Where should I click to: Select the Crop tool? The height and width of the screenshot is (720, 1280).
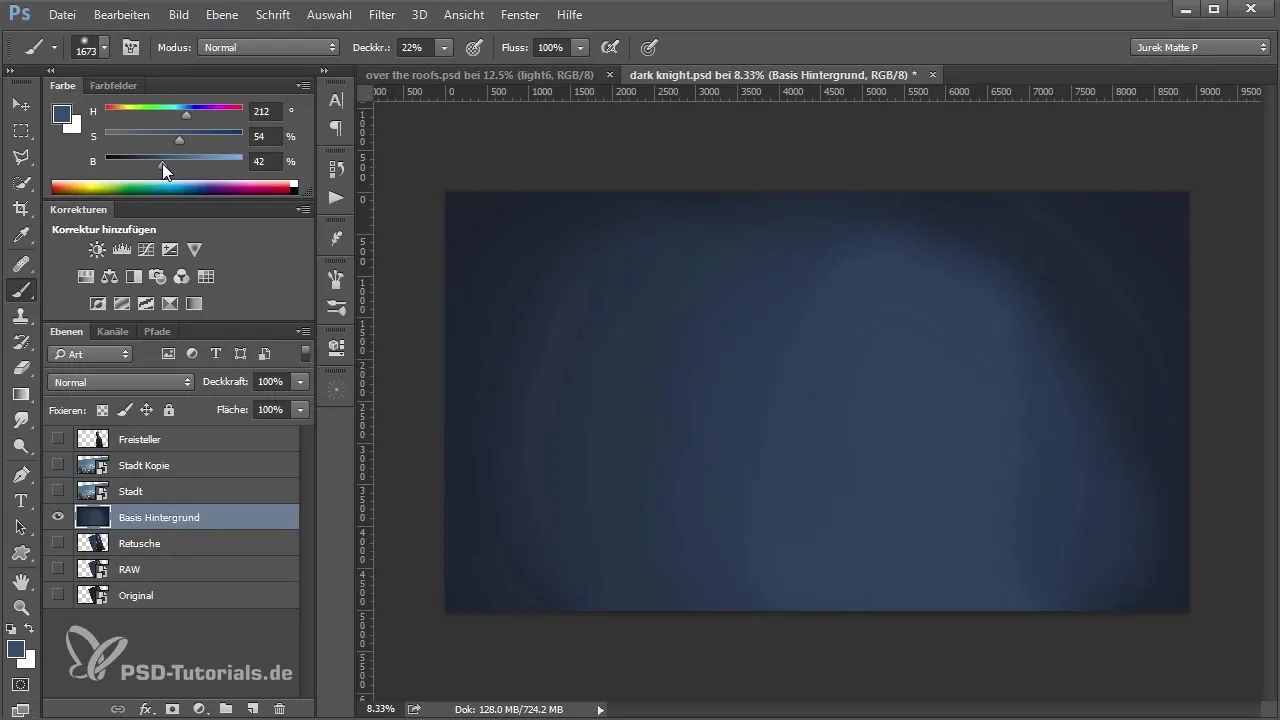tap(20, 209)
